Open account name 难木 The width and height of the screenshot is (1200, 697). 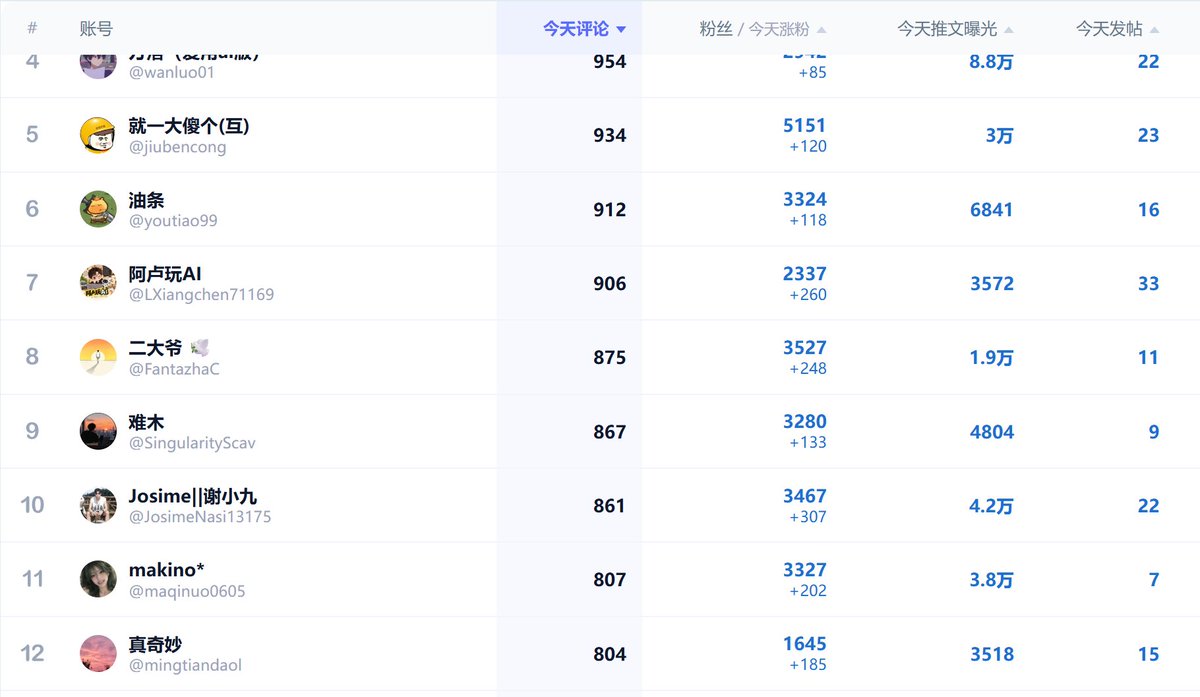tap(147, 422)
